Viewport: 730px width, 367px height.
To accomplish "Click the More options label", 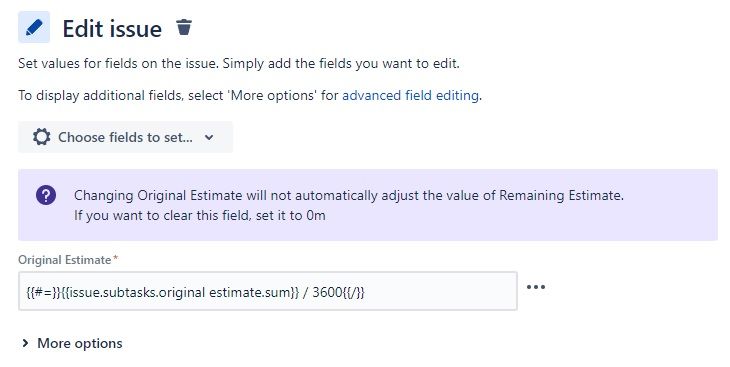I will tap(80, 343).
